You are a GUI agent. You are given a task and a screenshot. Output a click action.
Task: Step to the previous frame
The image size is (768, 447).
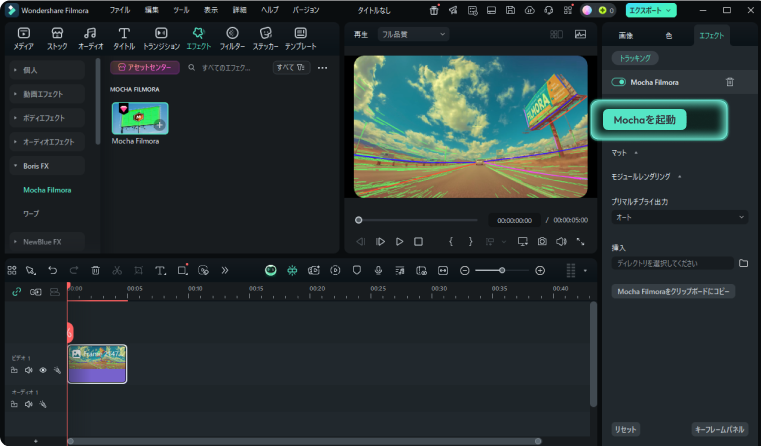[x=361, y=242]
